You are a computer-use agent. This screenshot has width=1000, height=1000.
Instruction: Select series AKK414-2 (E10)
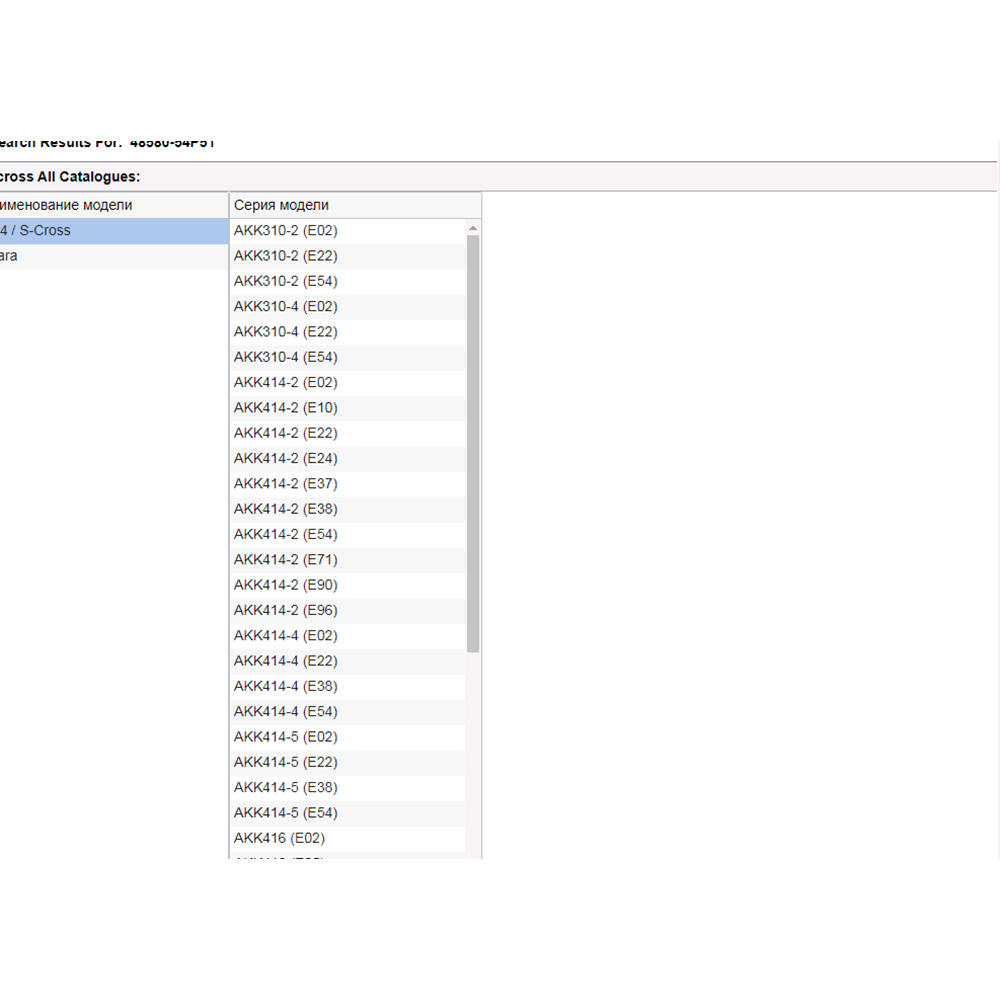(x=286, y=408)
